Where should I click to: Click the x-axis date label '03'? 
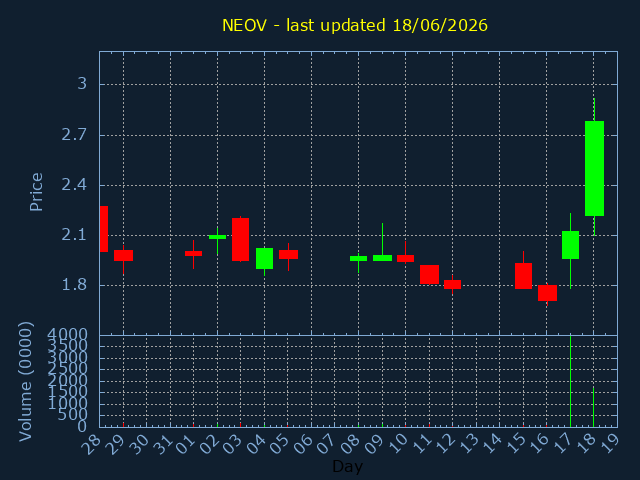(x=233, y=444)
